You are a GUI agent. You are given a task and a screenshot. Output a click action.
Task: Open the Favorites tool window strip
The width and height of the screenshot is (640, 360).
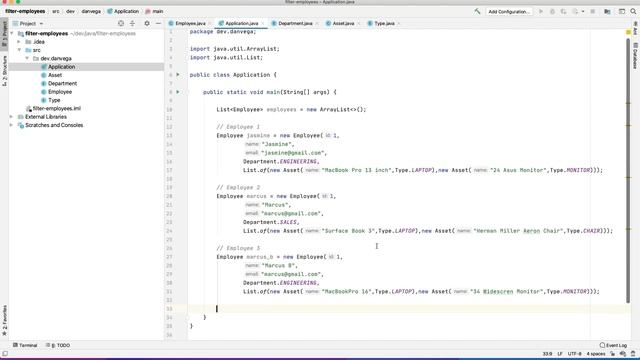4,320
